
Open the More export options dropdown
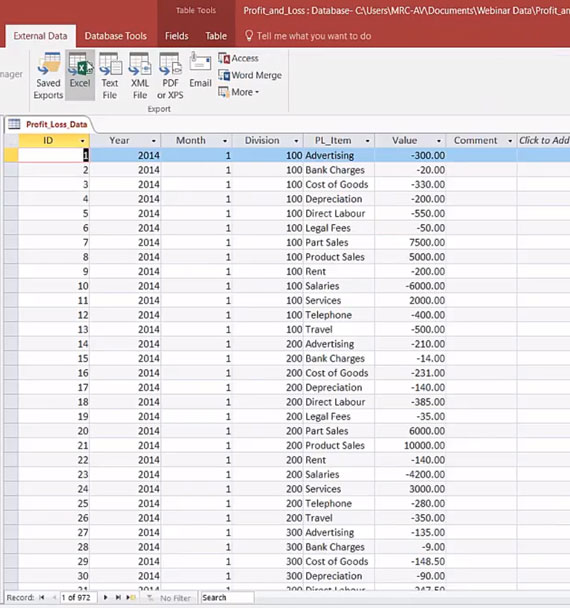pos(238,92)
